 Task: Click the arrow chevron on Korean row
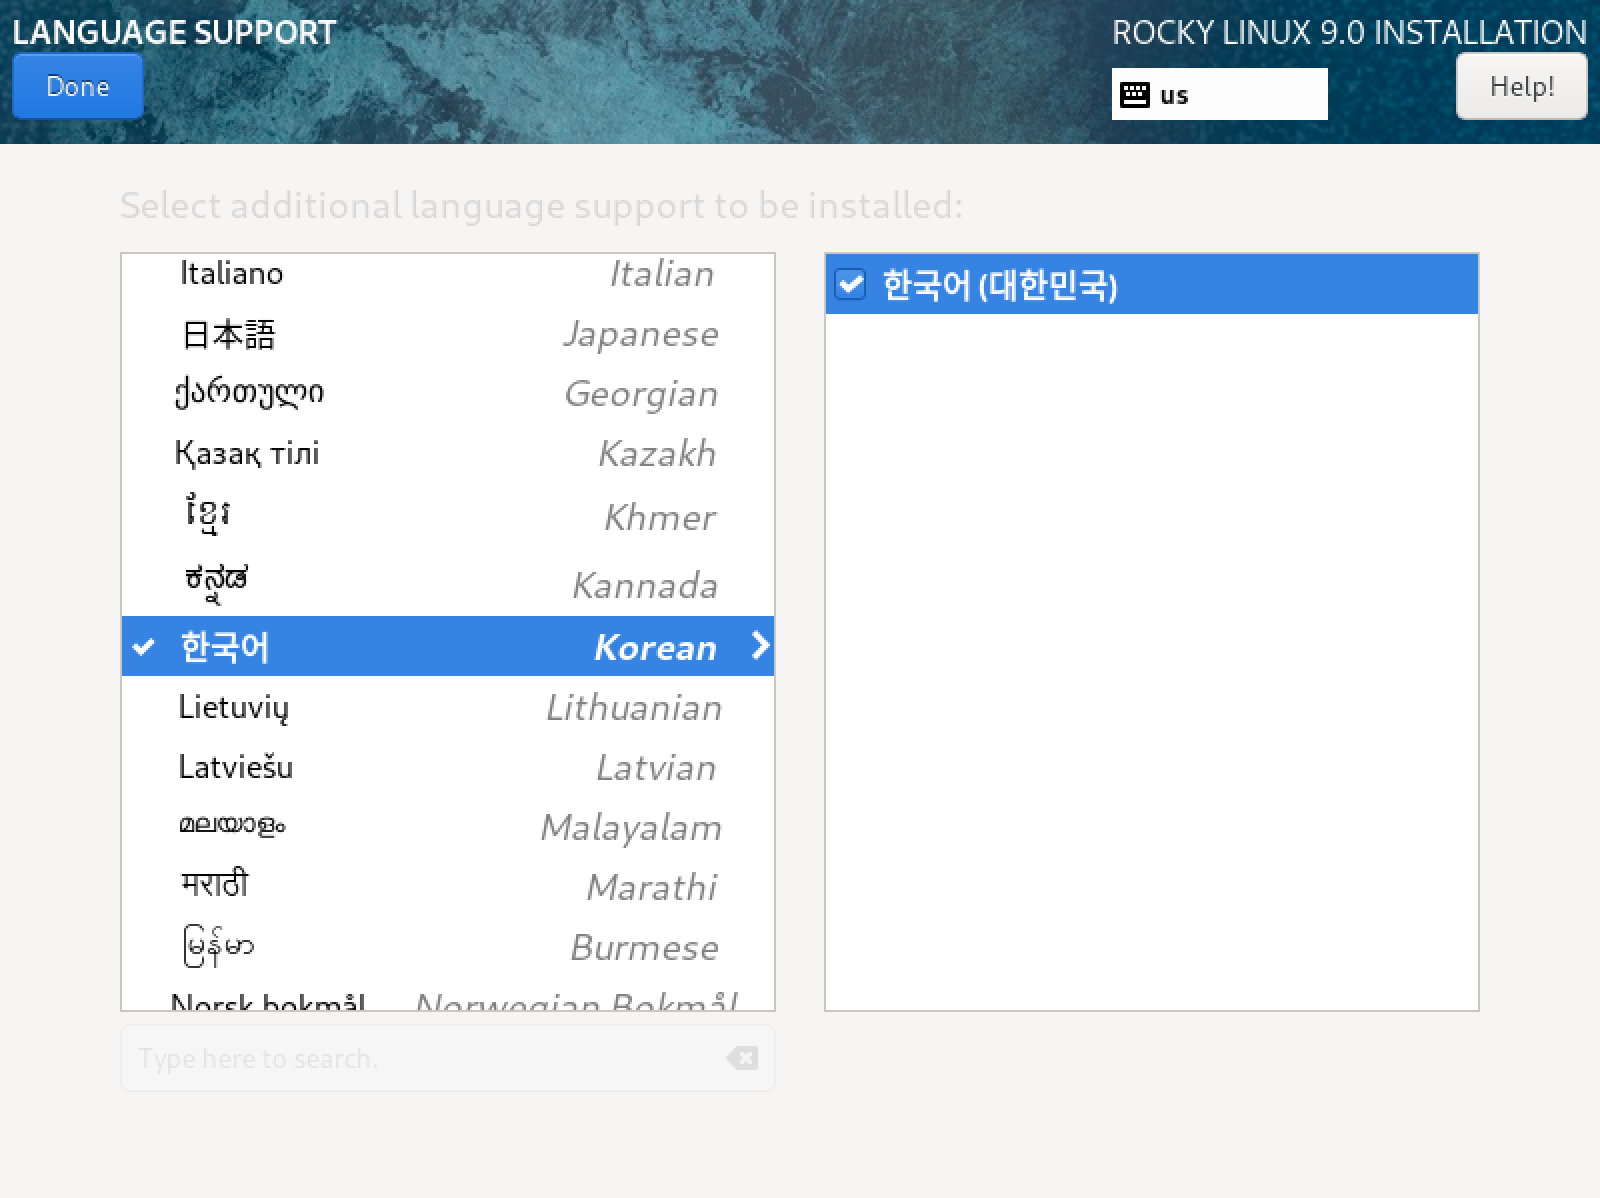click(760, 646)
